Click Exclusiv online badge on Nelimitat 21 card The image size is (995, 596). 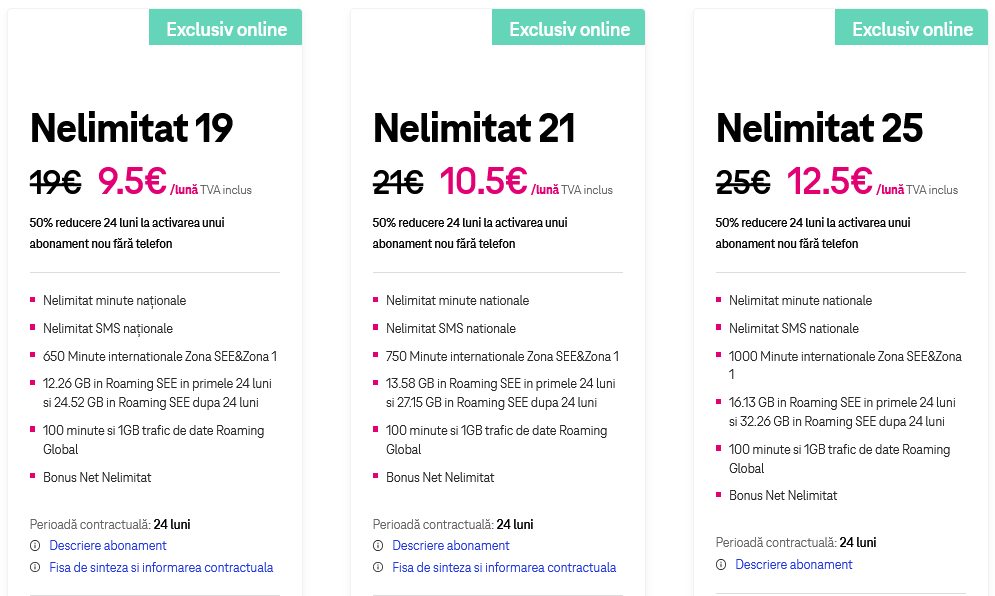click(x=569, y=29)
